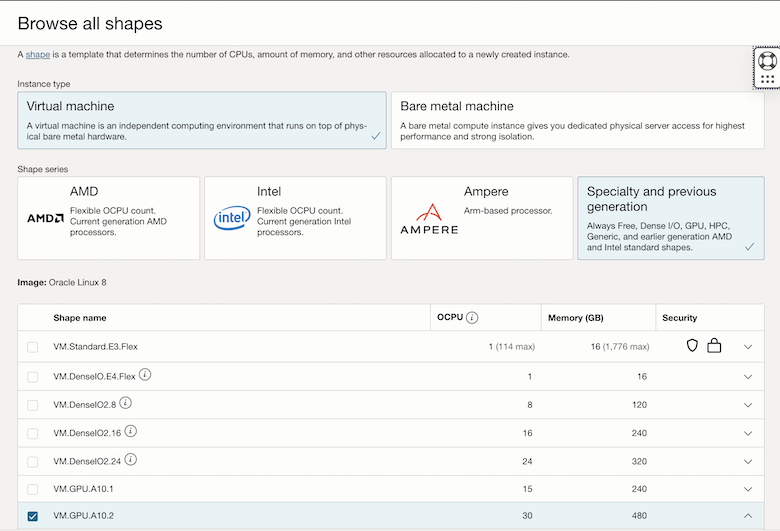780x531 pixels.
Task: Select the VM.DenseIO2.8 checkbox
Action: tap(33, 405)
